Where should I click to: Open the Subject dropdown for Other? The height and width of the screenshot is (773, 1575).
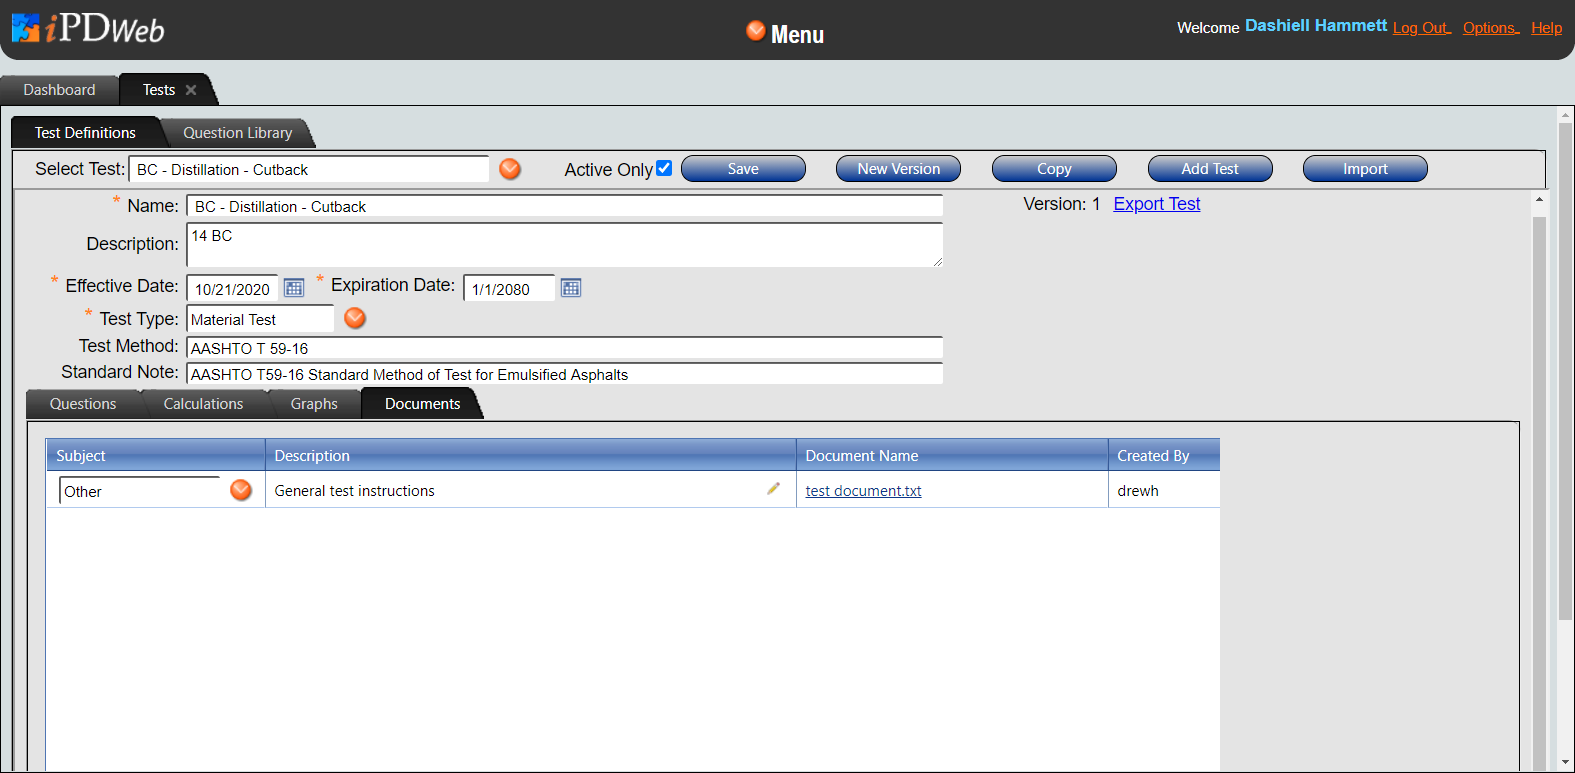241,490
